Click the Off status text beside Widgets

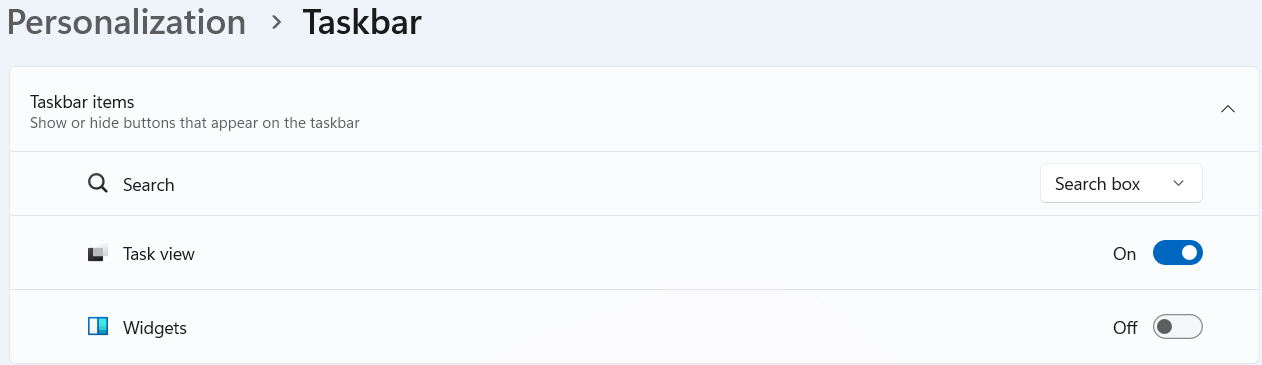tap(1125, 328)
